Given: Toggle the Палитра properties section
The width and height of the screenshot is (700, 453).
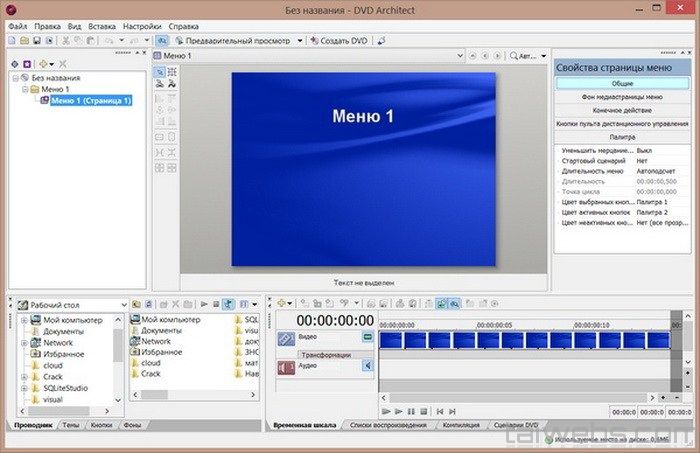Looking at the screenshot, I should tap(623, 136).
